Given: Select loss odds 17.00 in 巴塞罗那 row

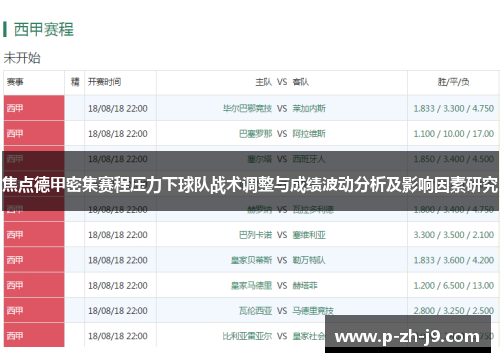Looking at the screenshot, I should (483, 134).
